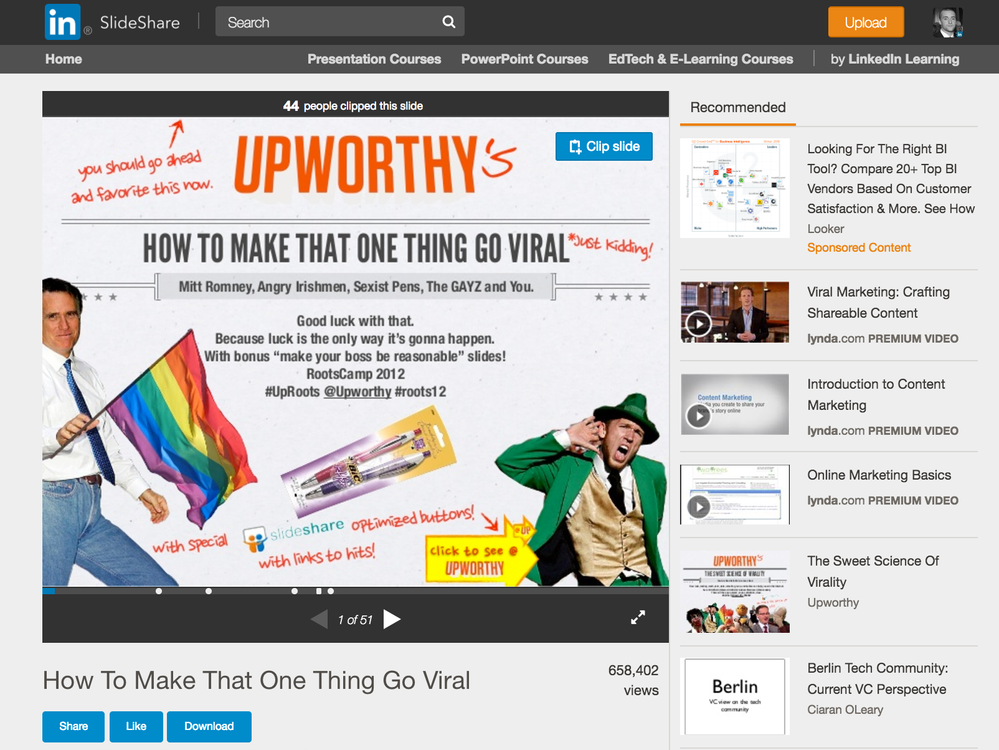Go to next slide arrow
Image resolution: width=999 pixels, height=750 pixels.
coord(392,619)
